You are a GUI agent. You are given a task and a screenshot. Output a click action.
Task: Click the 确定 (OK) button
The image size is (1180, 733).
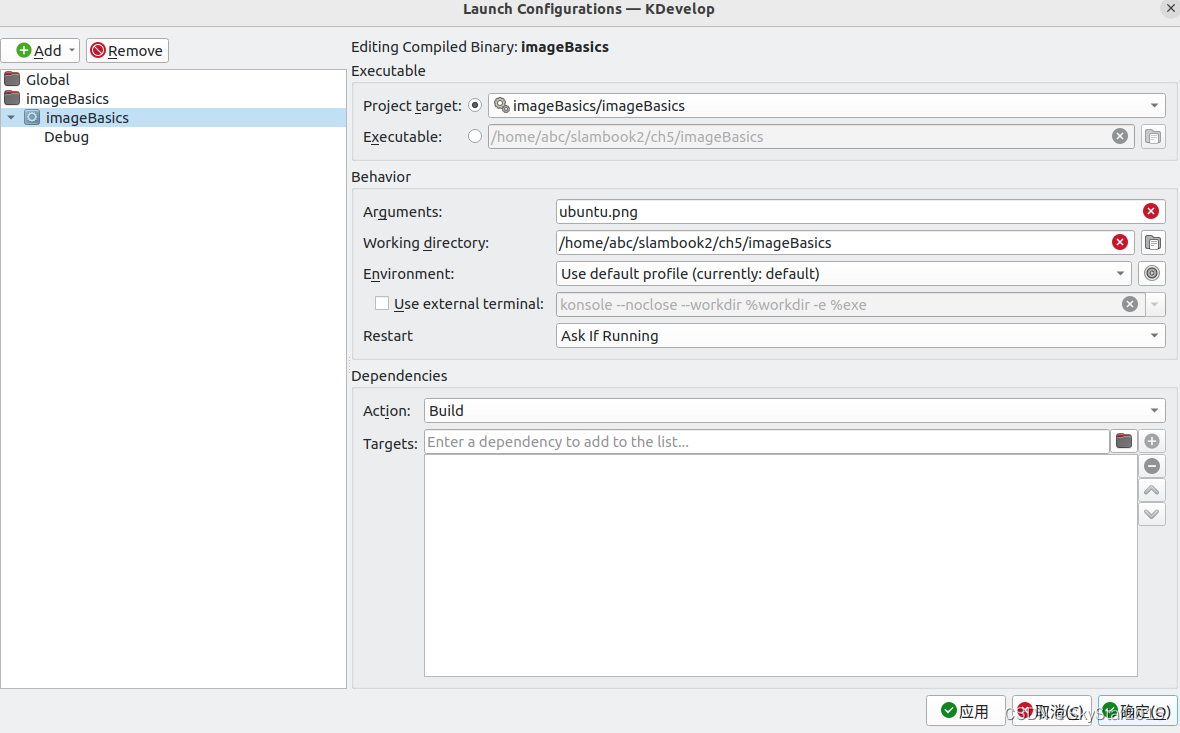point(1137,711)
